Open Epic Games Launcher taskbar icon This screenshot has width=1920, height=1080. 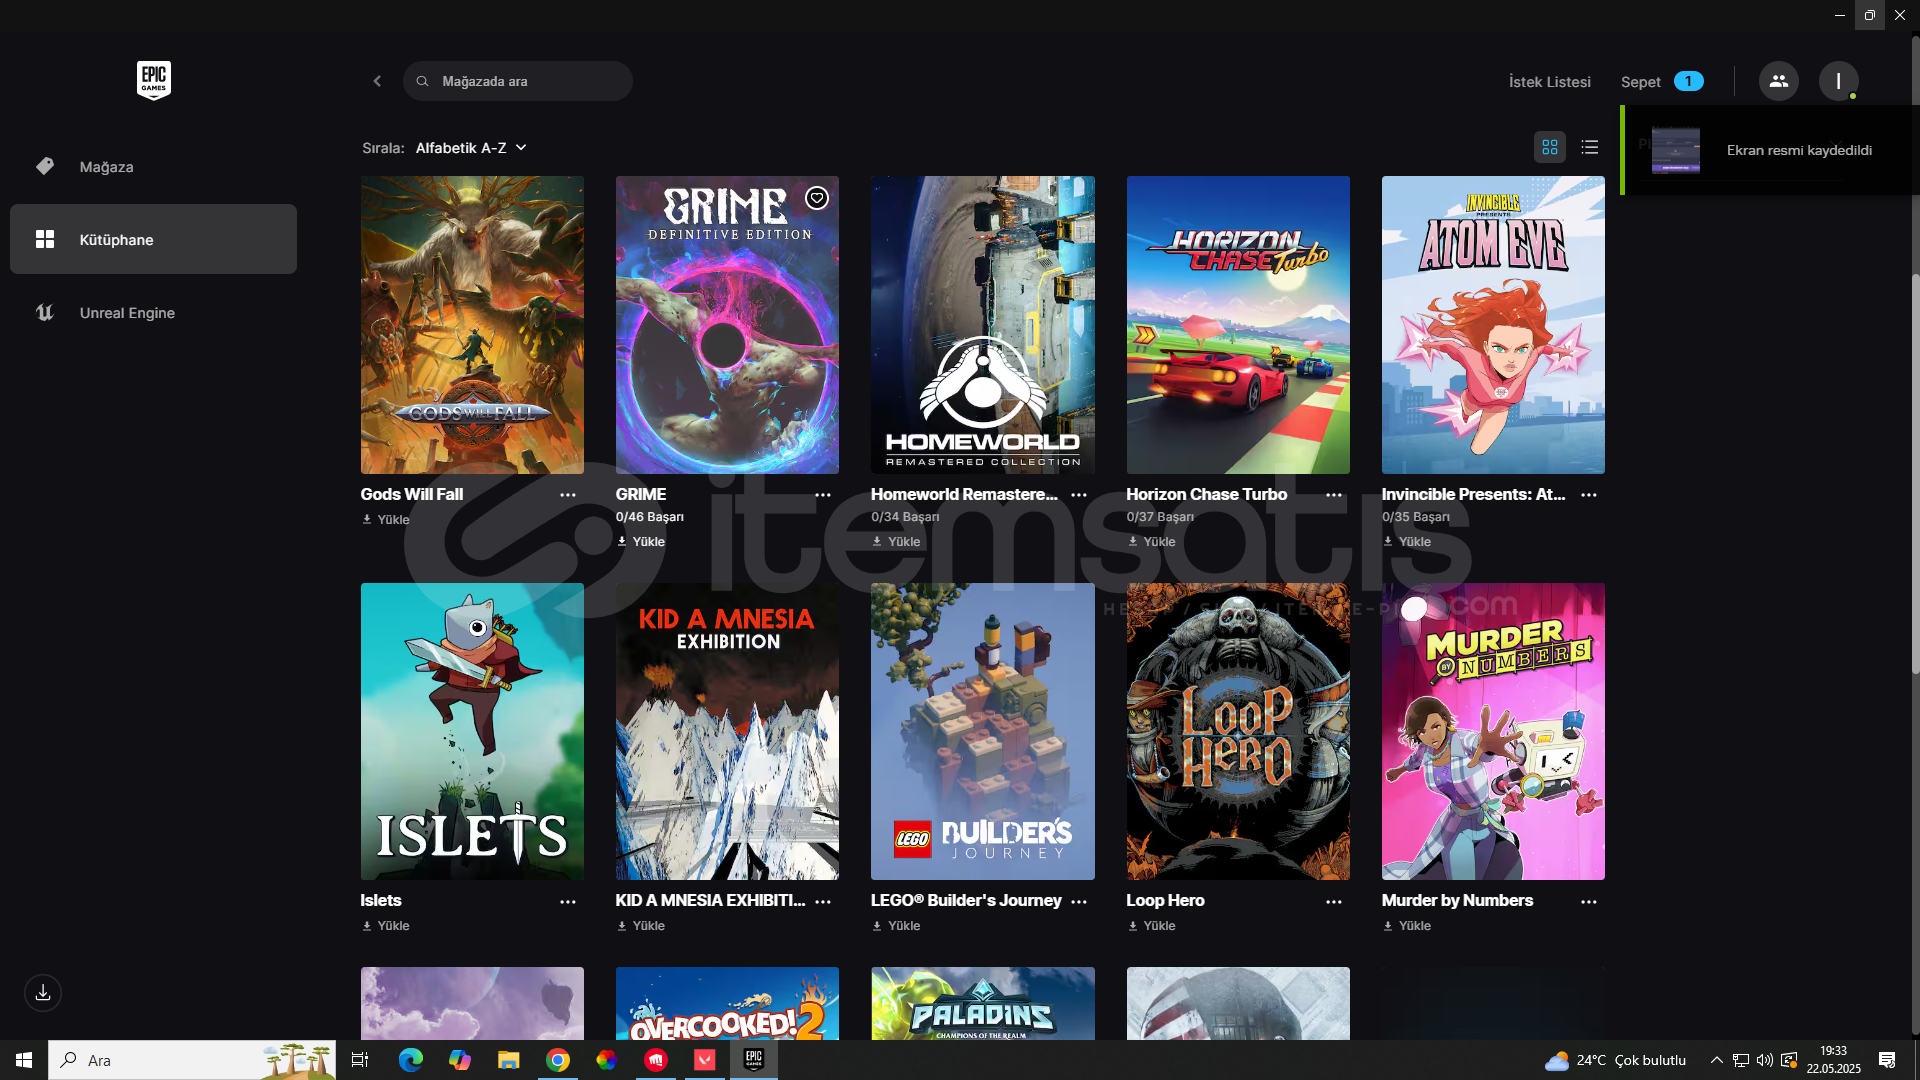pyautogui.click(x=754, y=1060)
